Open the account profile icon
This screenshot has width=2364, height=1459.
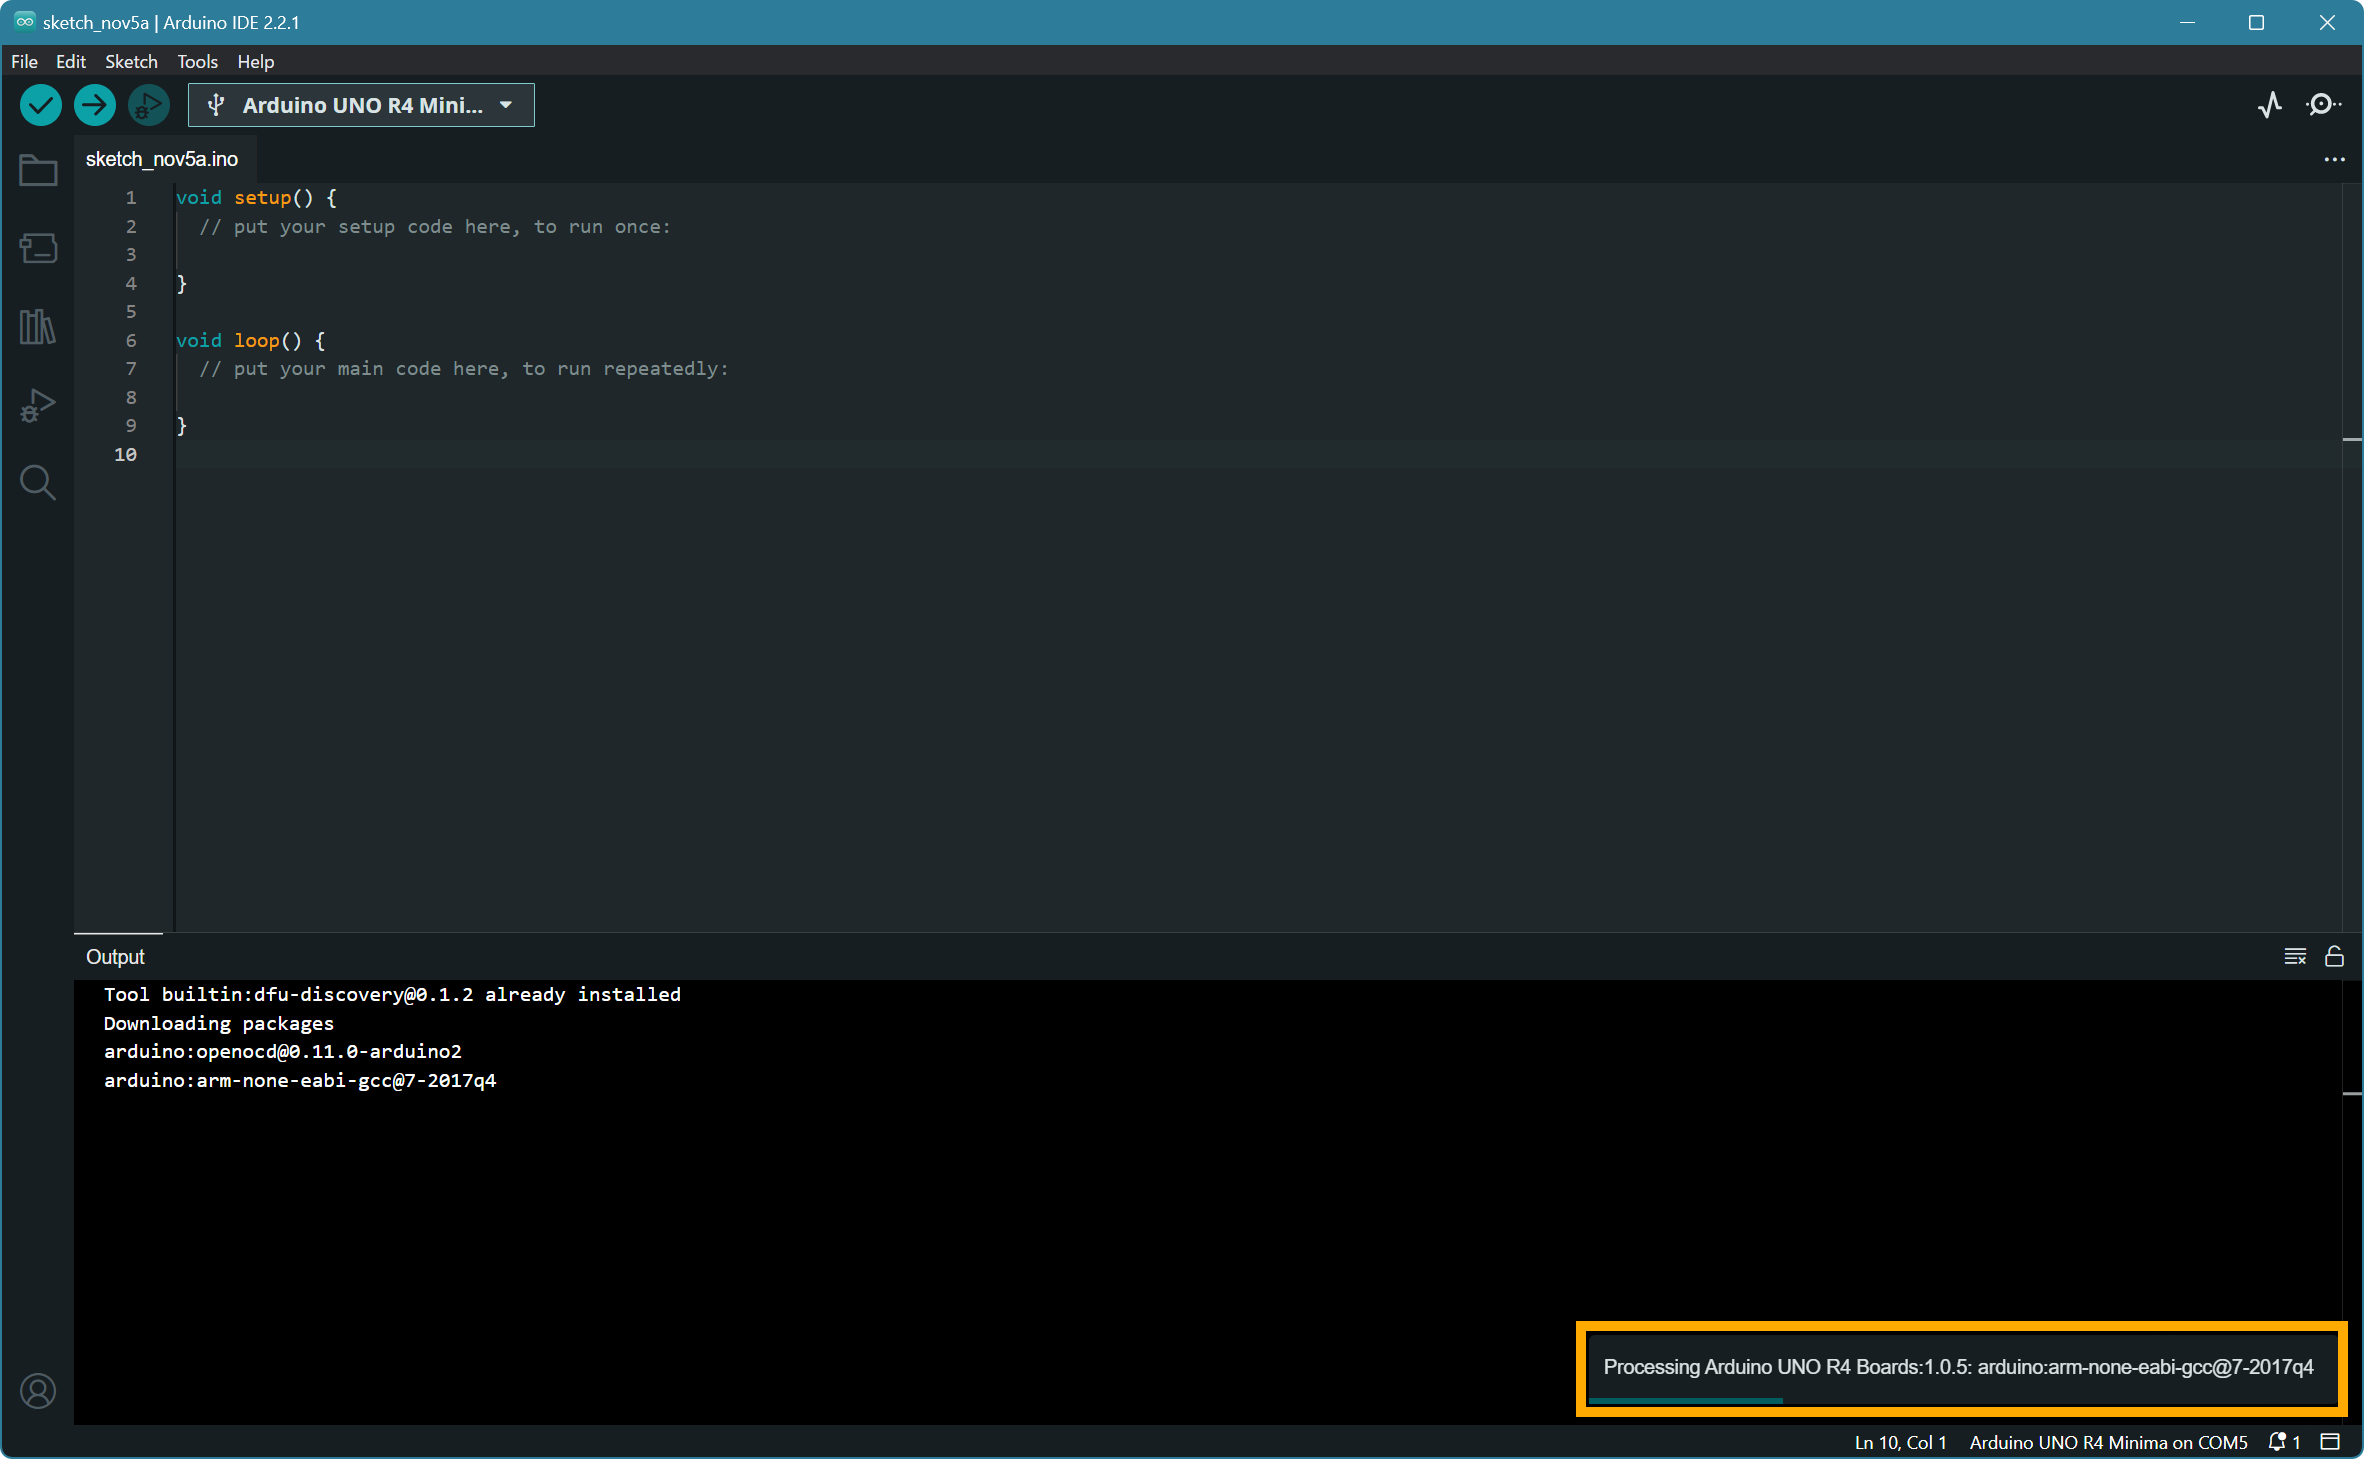pyautogui.click(x=38, y=1391)
